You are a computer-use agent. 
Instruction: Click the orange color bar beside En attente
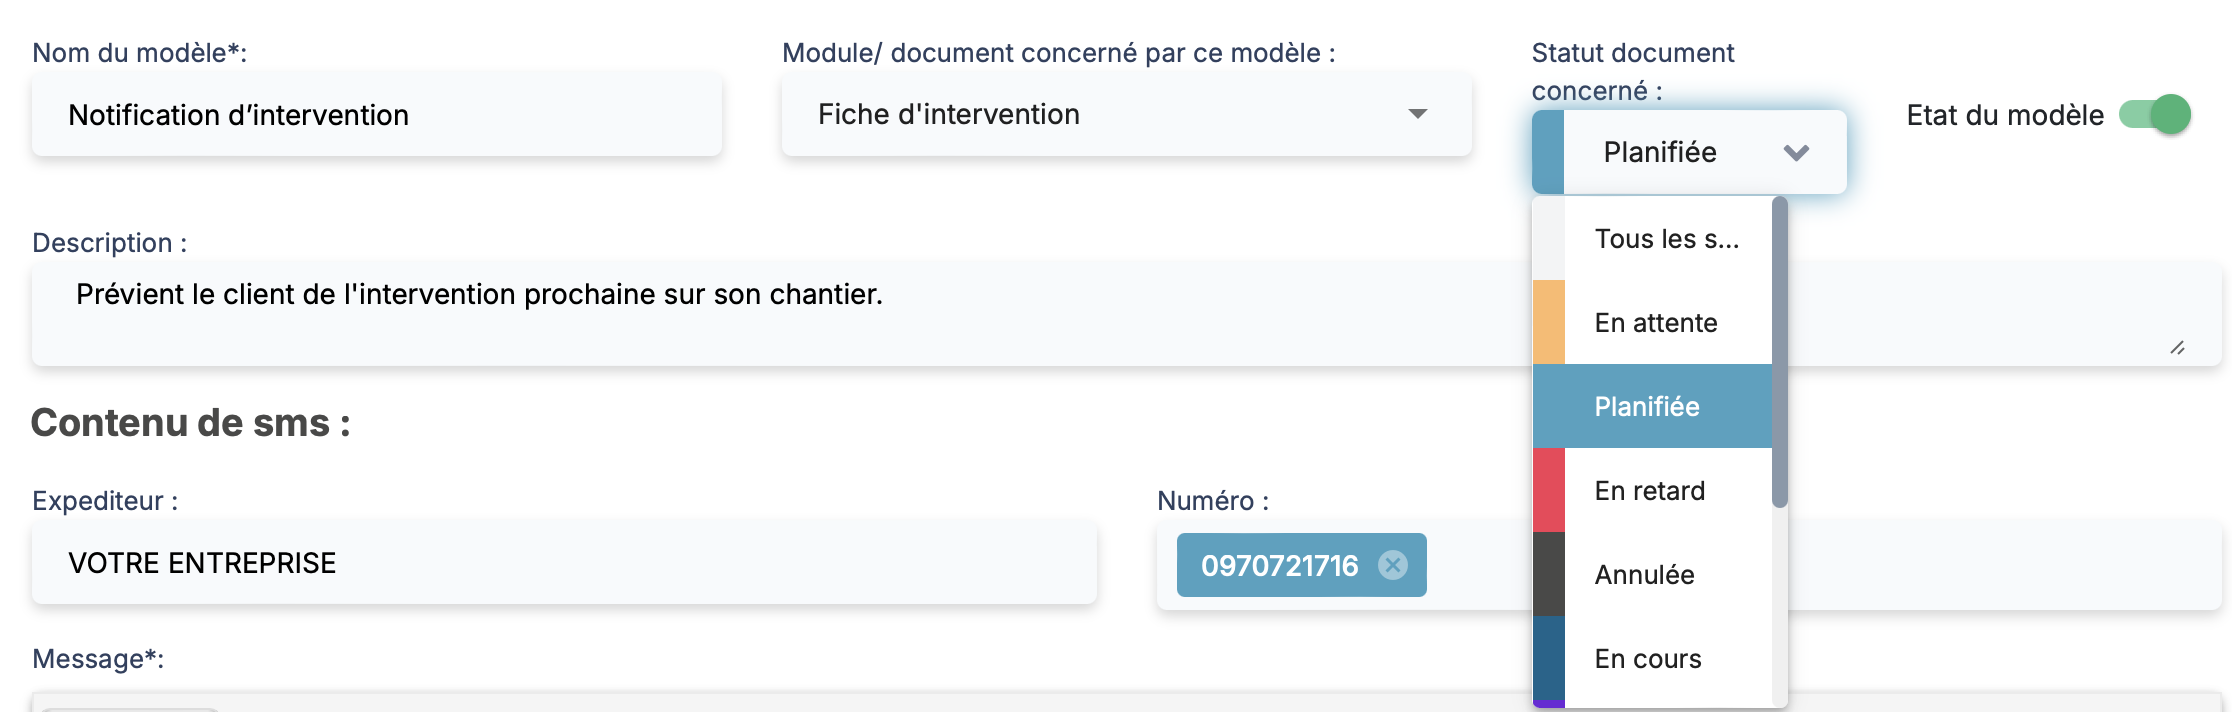(x=1549, y=322)
